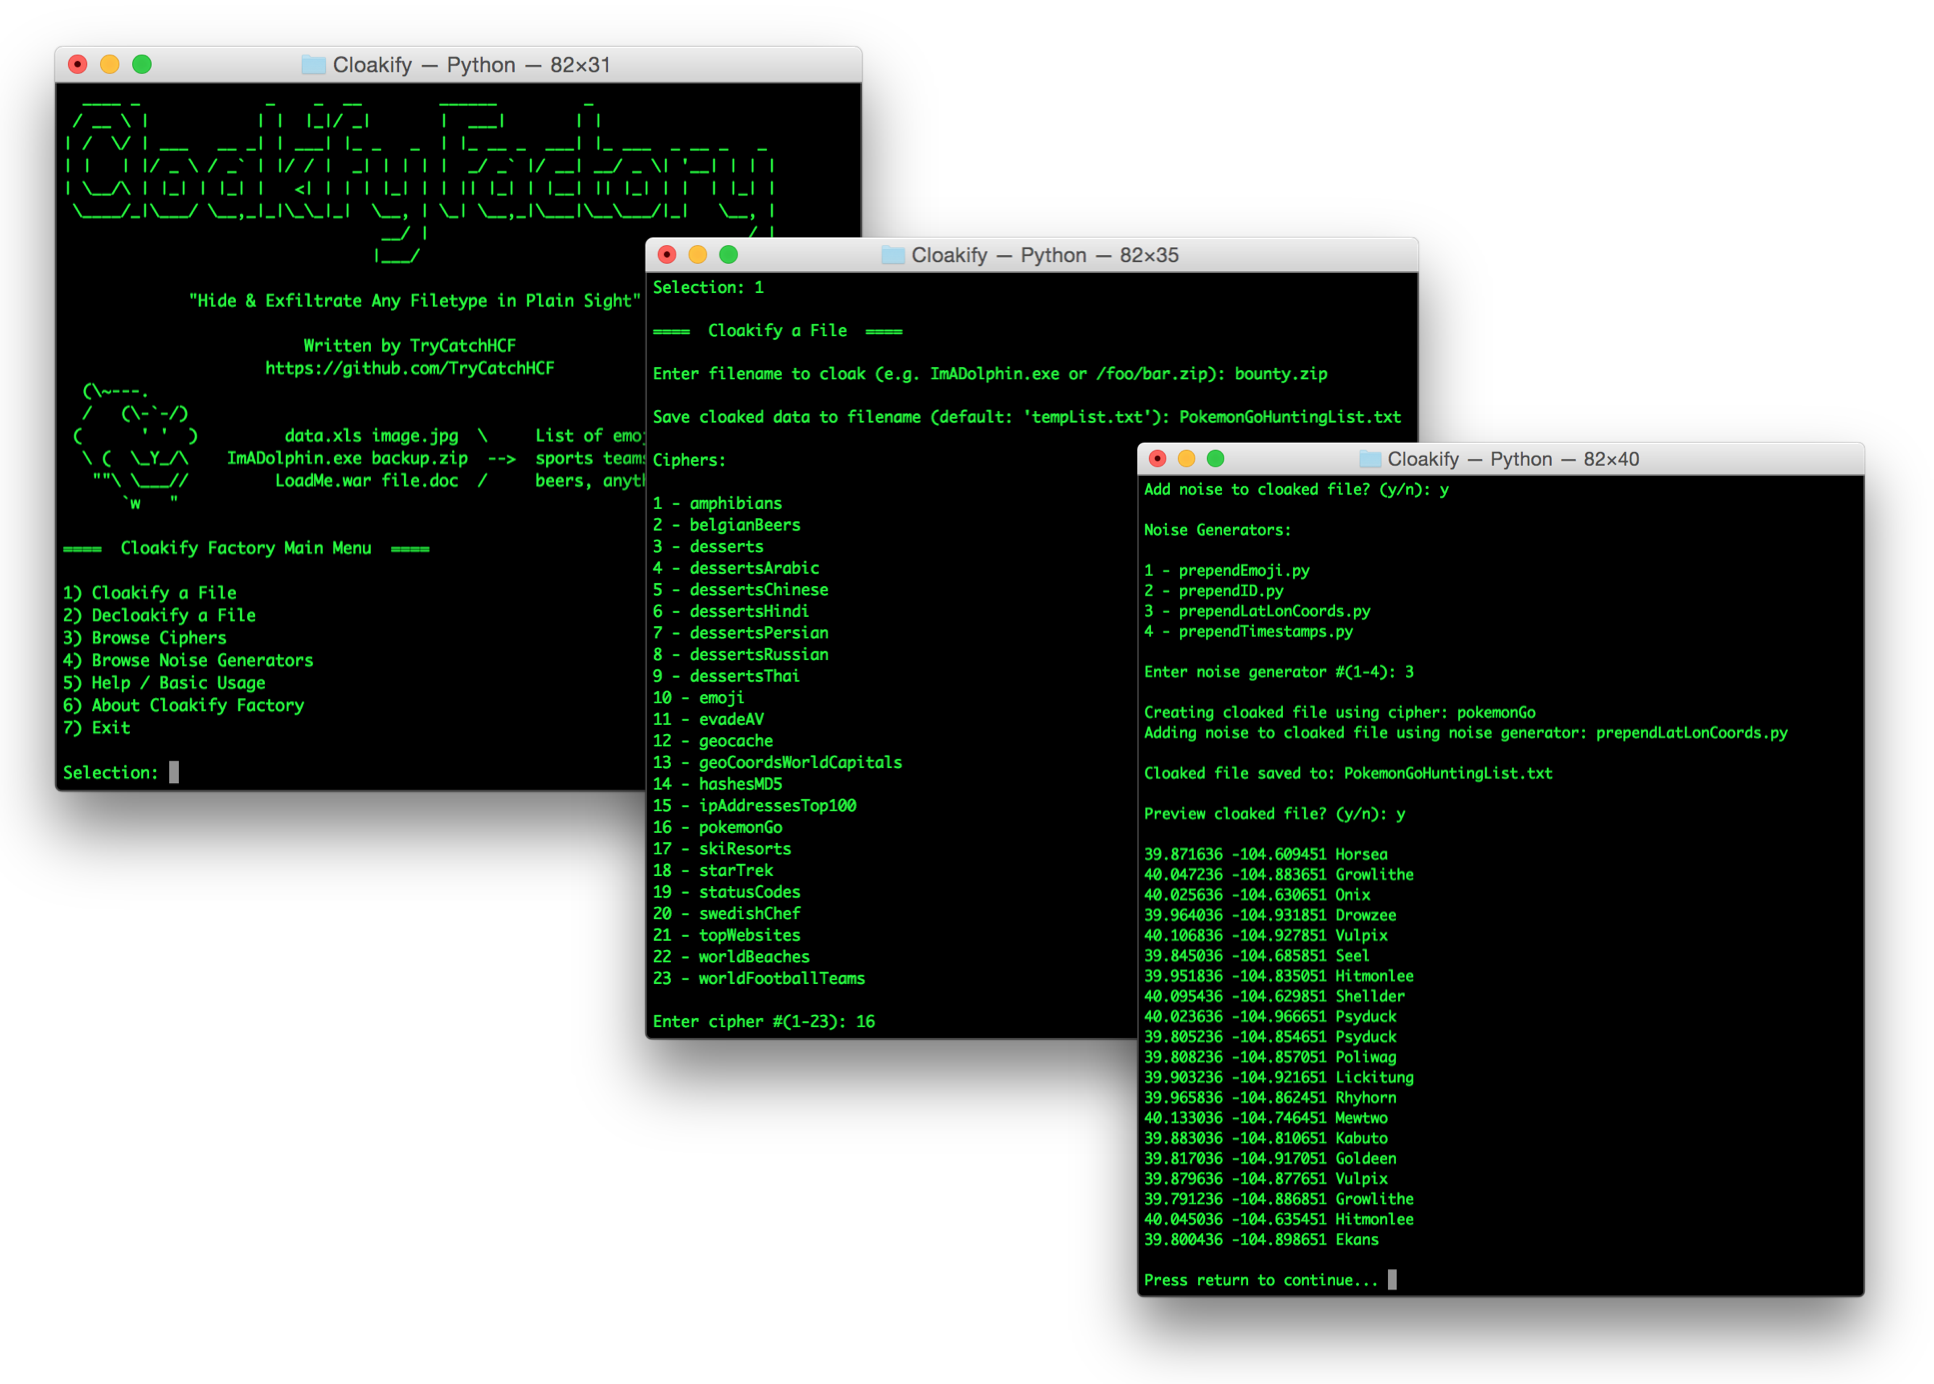This screenshot has height=1384, width=1934.
Task: Click cipher '14 - hashesMD5'
Action: click(717, 784)
